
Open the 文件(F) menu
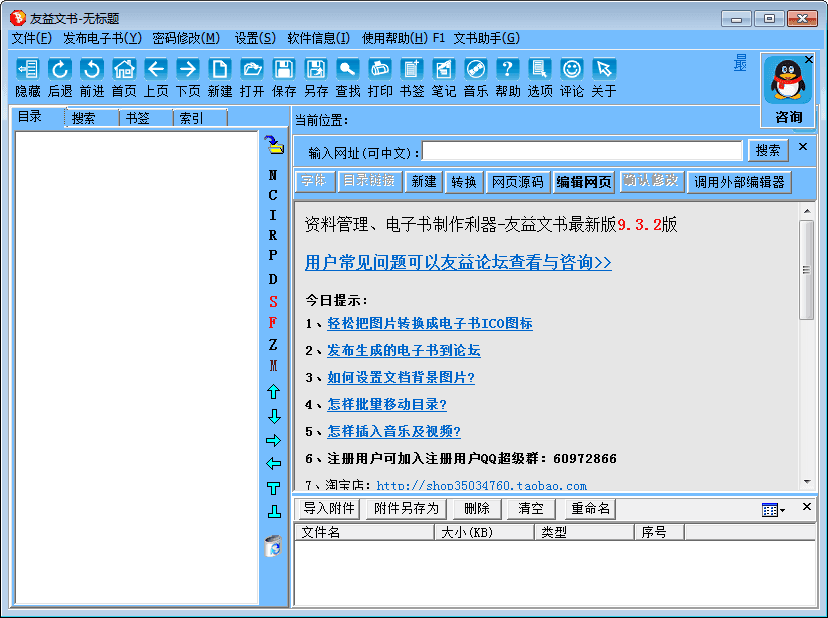click(x=31, y=38)
